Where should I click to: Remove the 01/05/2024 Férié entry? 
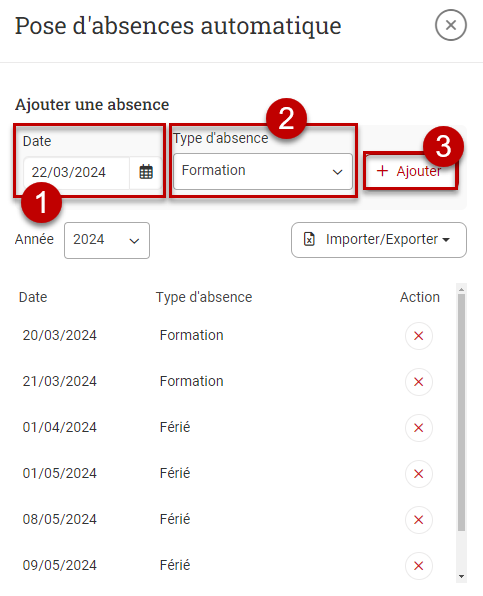[418, 474]
